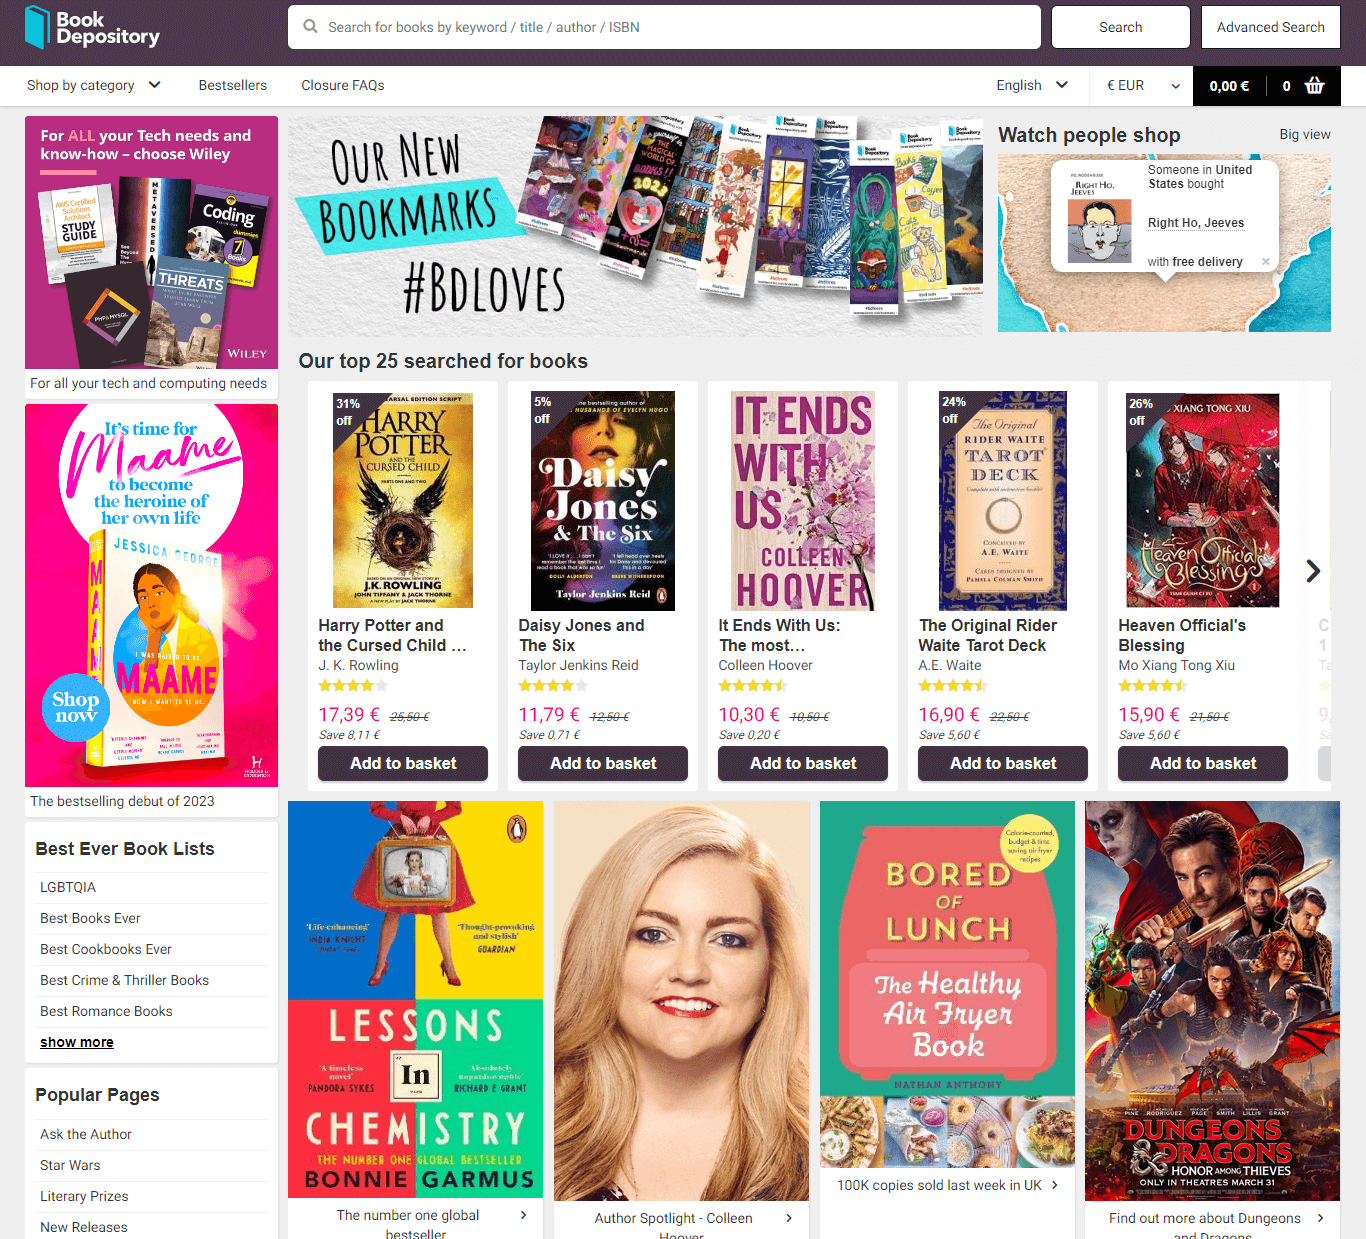The width and height of the screenshot is (1366, 1239).
Task: Click the Shop now badge on Maame ad
Action: (x=75, y=707)
